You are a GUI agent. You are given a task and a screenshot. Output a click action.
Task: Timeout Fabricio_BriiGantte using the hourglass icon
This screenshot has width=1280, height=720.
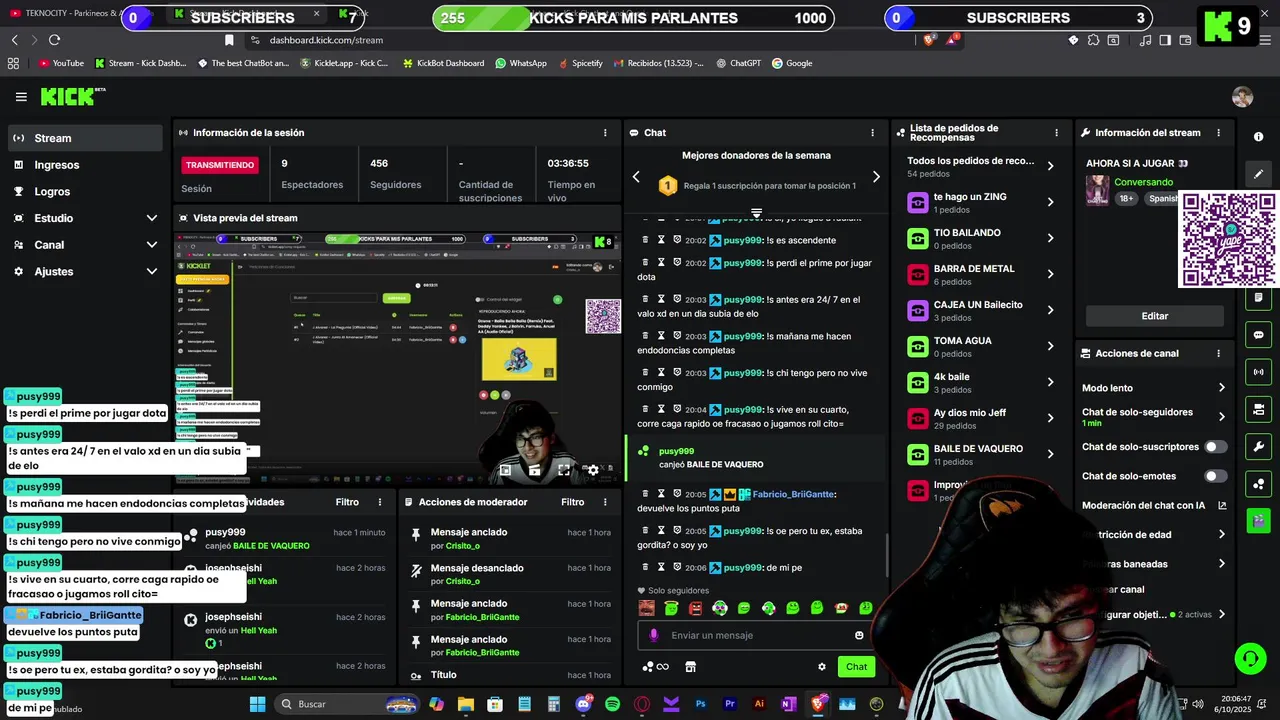click(x=661, y=494)
